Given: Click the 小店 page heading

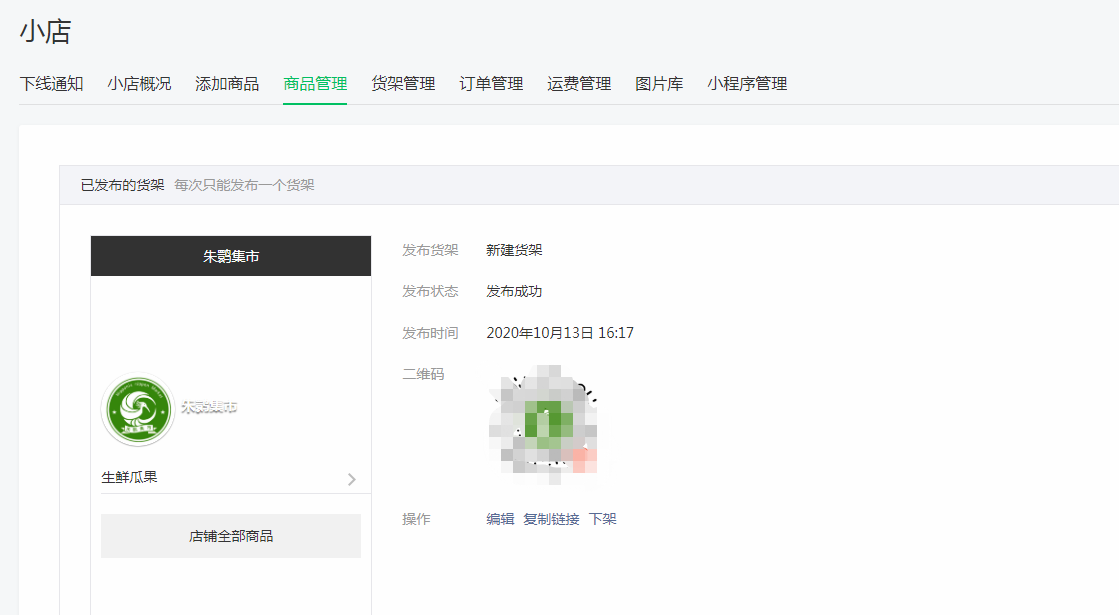Looking at the screenshot, I should [45, 32].
